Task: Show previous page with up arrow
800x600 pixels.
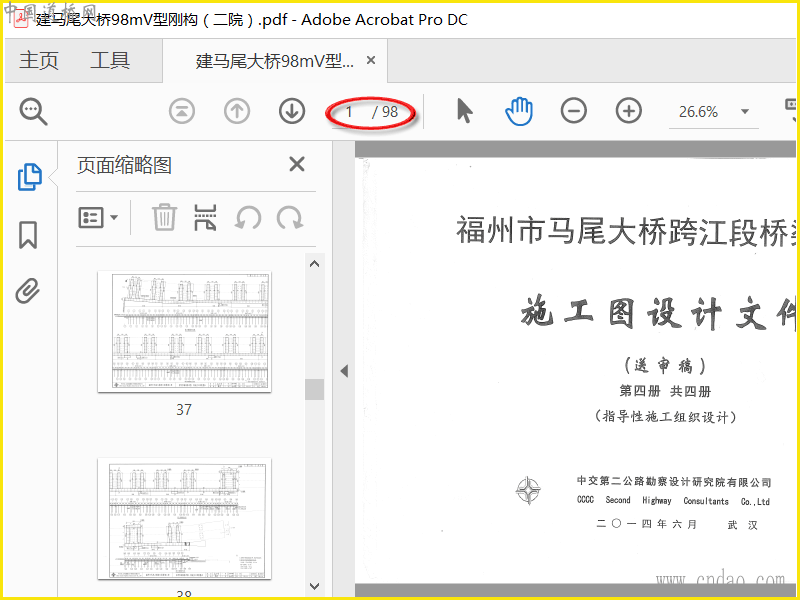Action: (x=237, y=111)
